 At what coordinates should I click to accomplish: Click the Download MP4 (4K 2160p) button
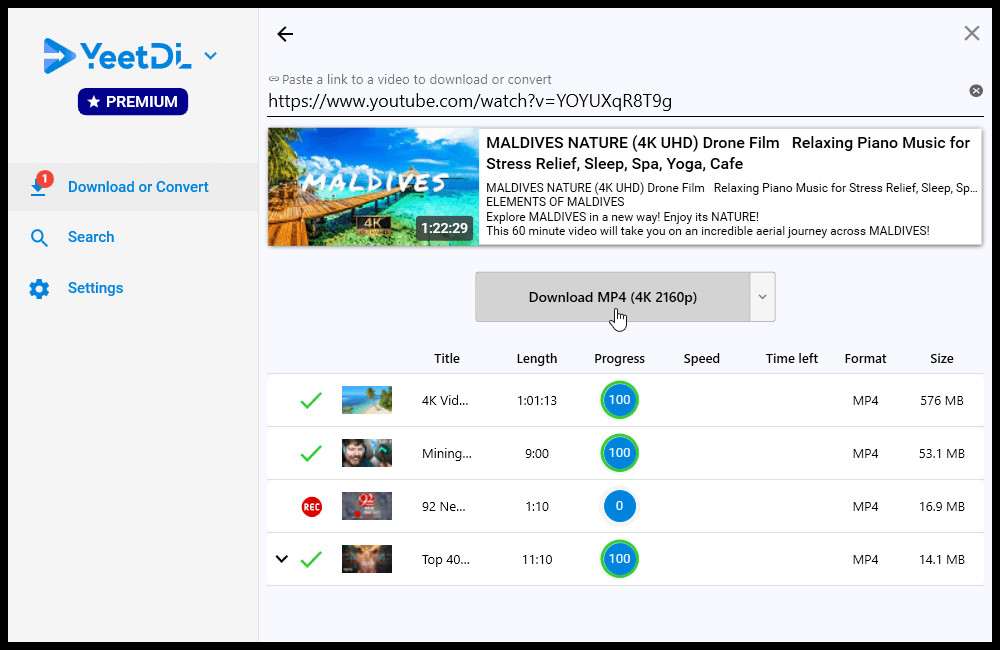(x=612, y=297)
